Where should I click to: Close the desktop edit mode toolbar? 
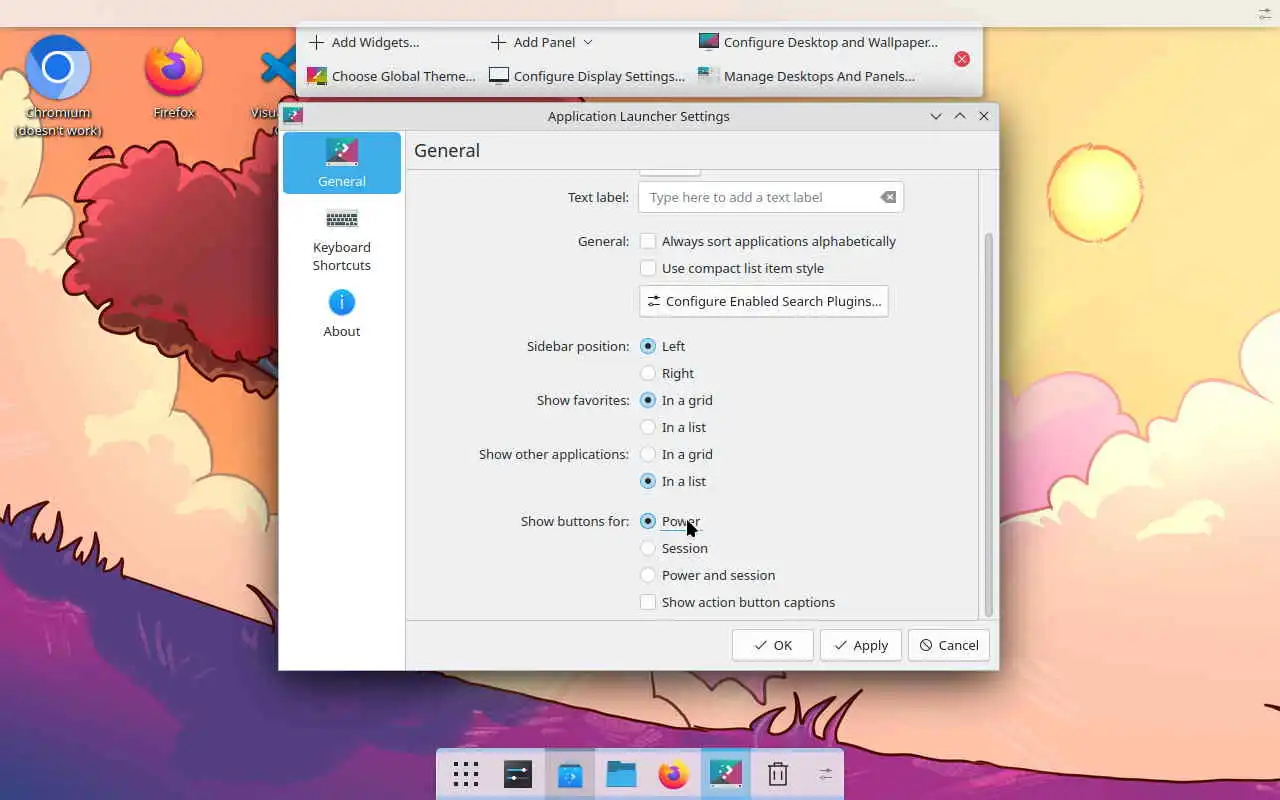click(x=962, y=59)
